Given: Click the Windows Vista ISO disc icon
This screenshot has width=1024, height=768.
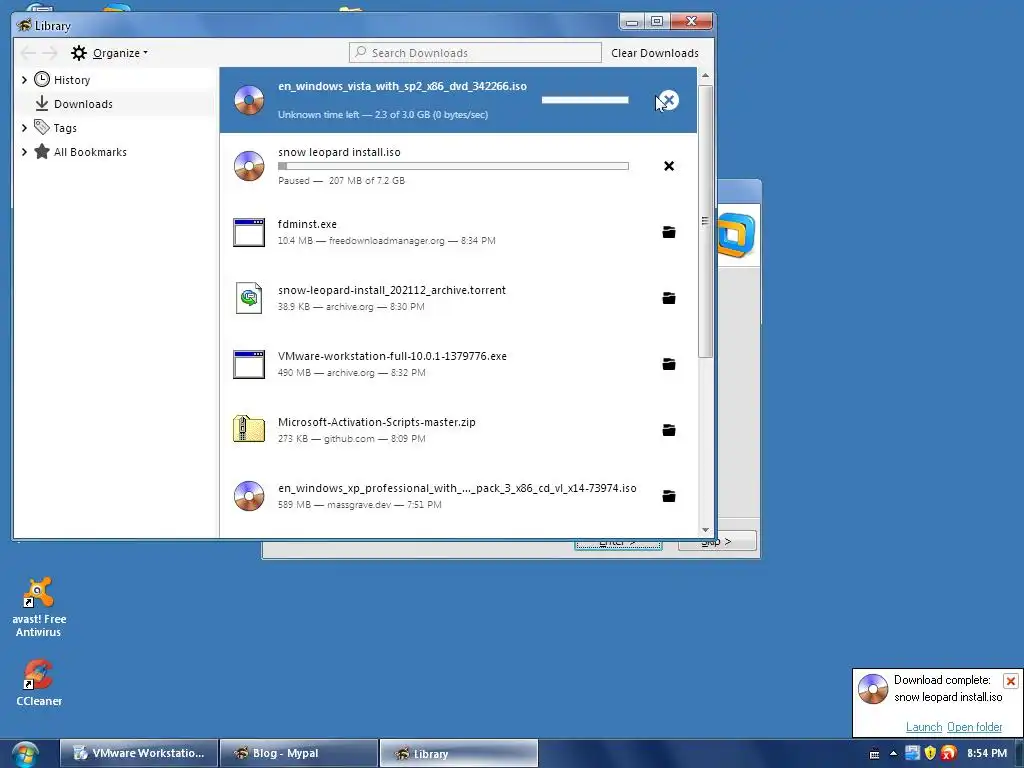Looking at the screenshot, I should (x=249, y=100).
